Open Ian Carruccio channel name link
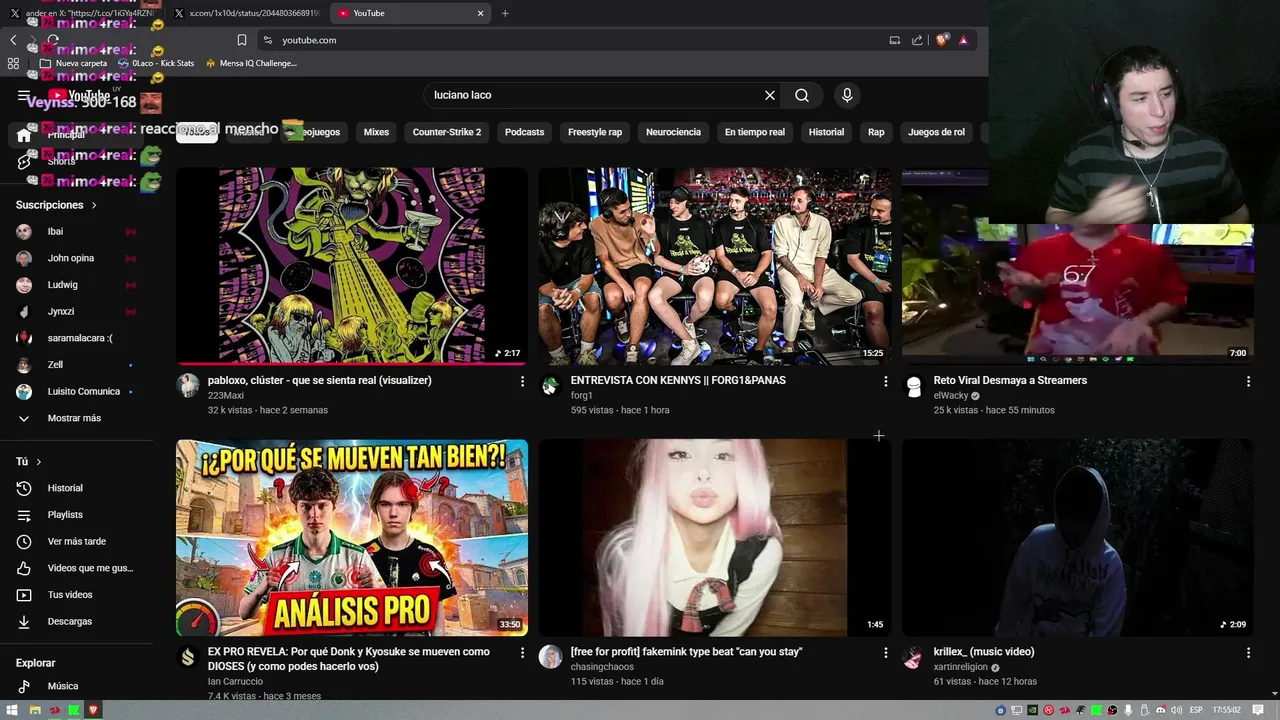This screenshot has height=720, width=1280. (x=235, y=681)
